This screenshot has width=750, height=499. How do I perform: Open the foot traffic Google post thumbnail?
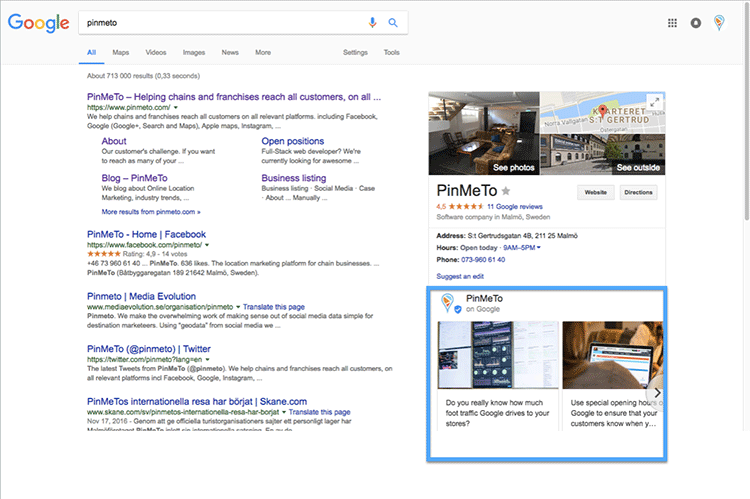tap(498, 355)
